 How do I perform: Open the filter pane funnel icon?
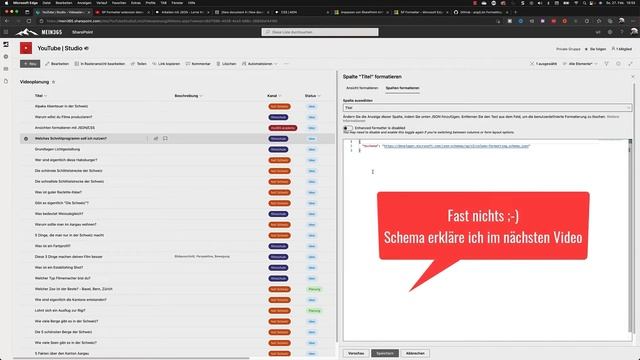click(x=607, y=64)
